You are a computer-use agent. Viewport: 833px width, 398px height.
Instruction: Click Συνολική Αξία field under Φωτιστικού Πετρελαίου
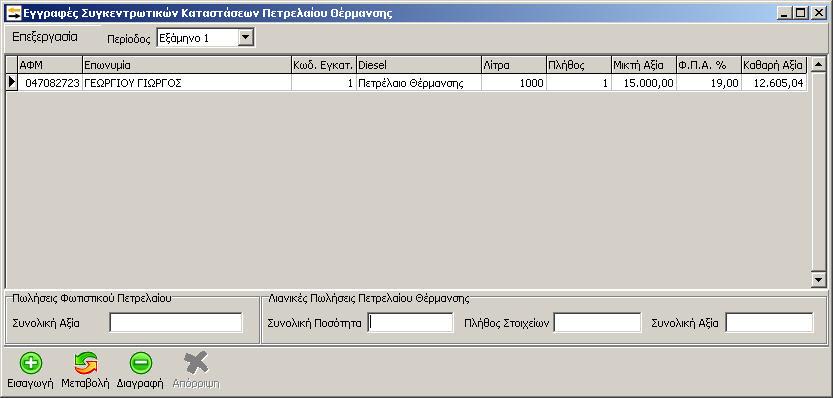pos(176,323)
